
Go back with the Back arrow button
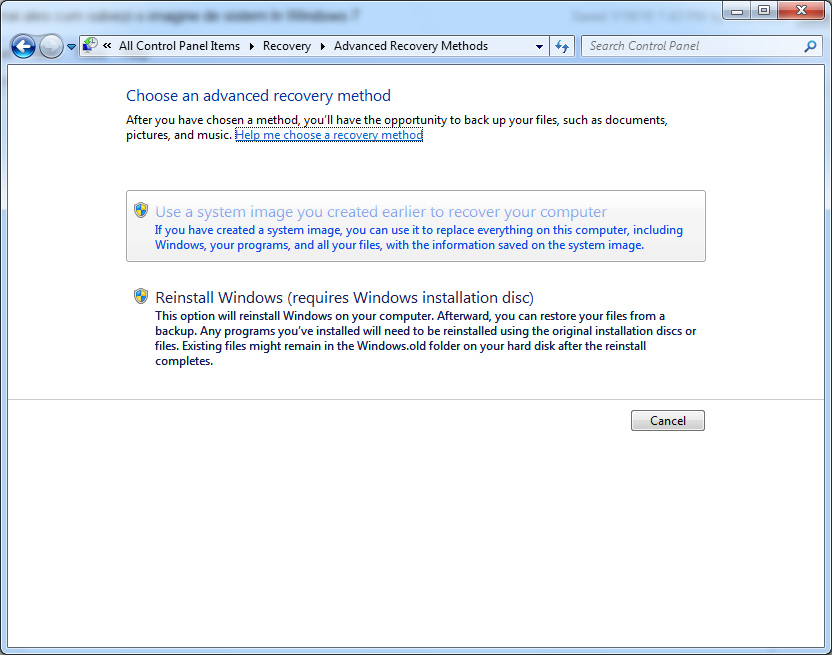(23, 46)
